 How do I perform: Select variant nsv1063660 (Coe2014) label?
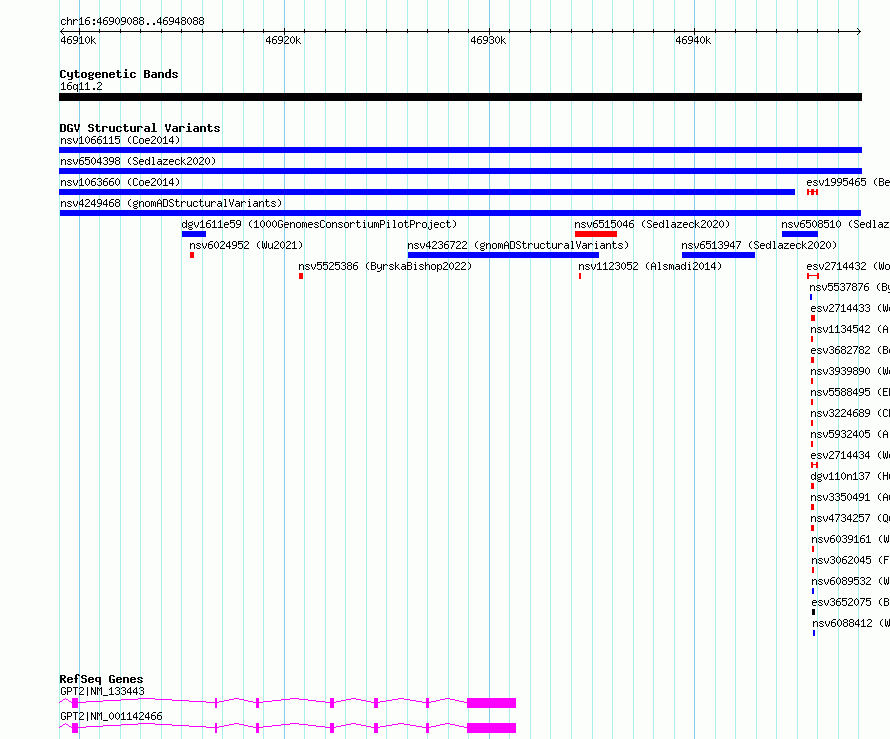coord(120,182)
